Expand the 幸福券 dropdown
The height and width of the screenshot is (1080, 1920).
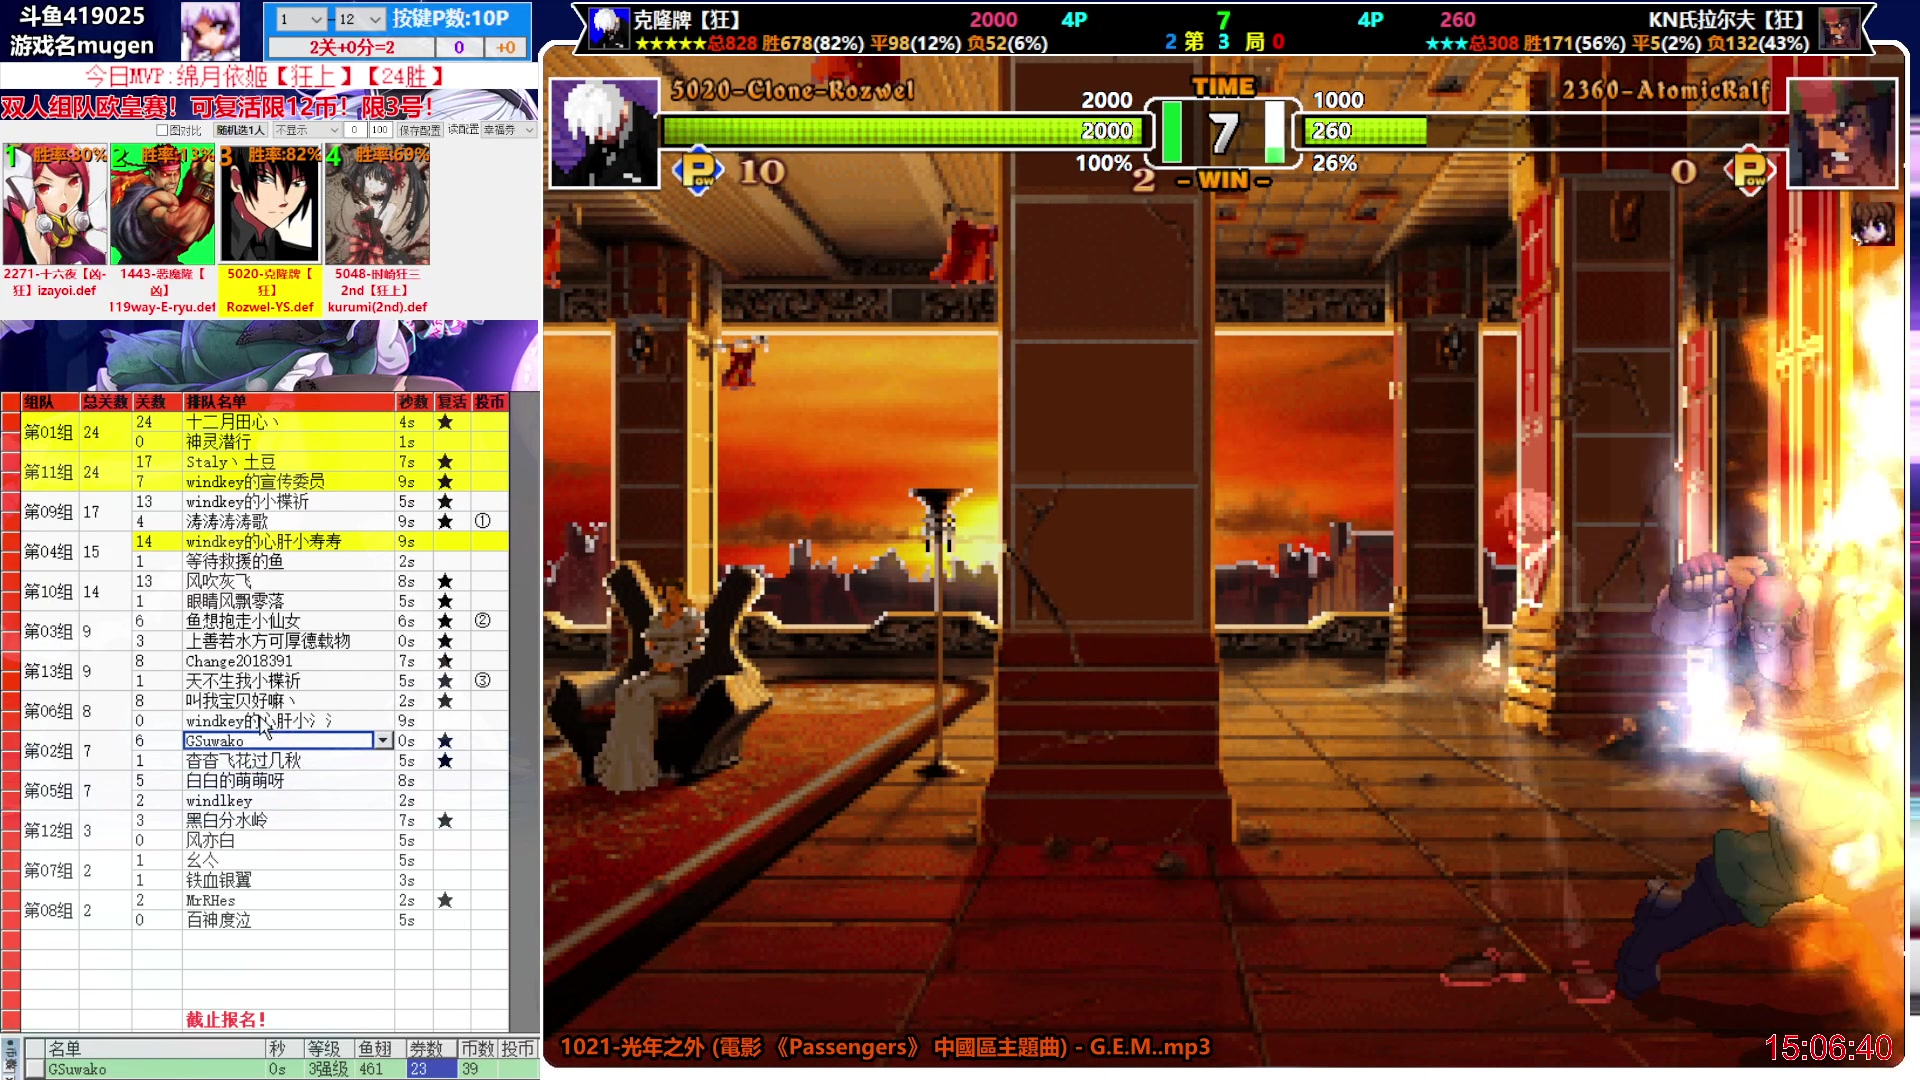pos(509,130)
